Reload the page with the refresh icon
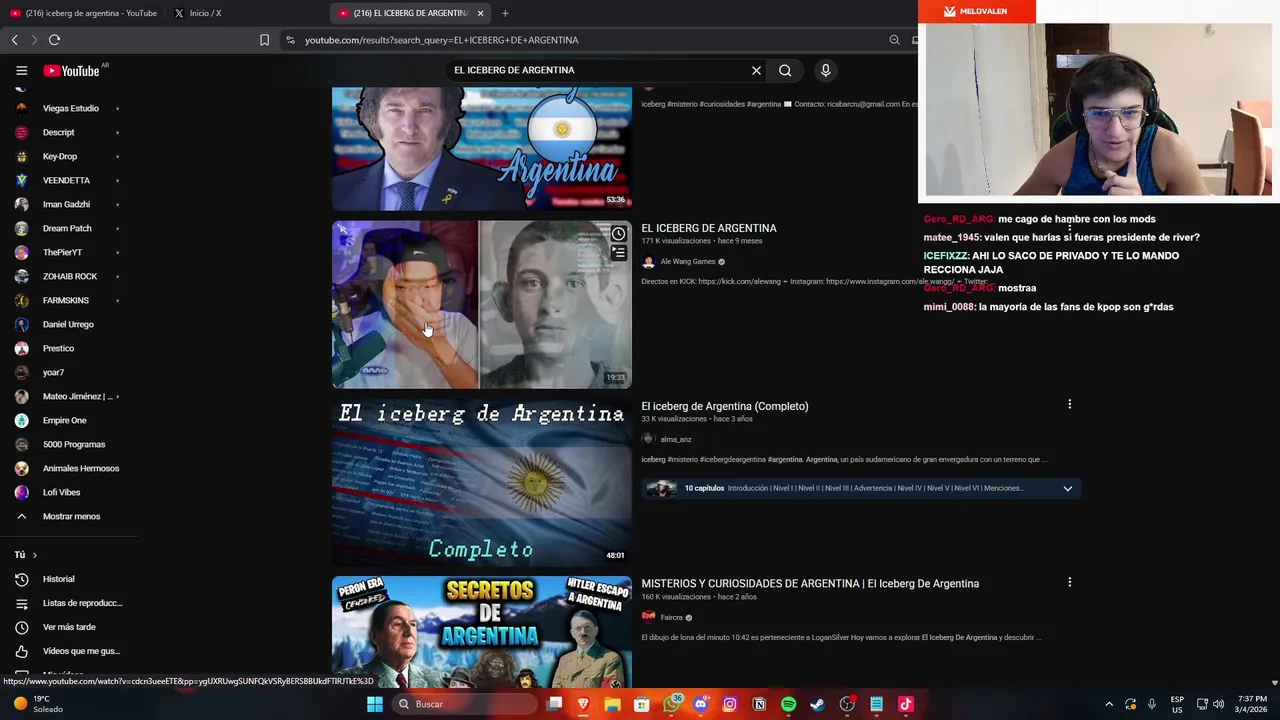 (54, 40)
